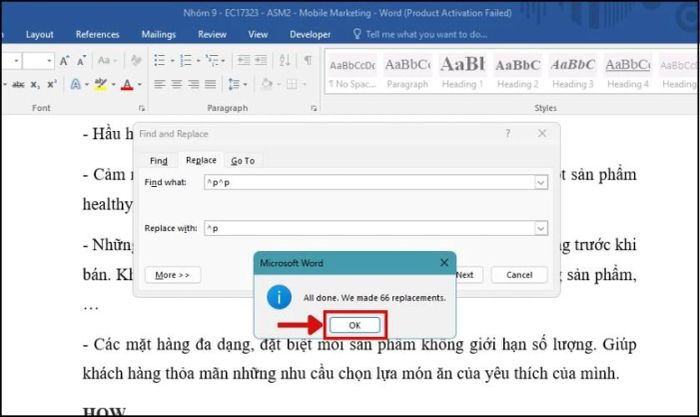Expand the Replace with dropdown arrow
The height and width of the screenshot is (417, 700).
pyautogui.click(x=541, y=228)
